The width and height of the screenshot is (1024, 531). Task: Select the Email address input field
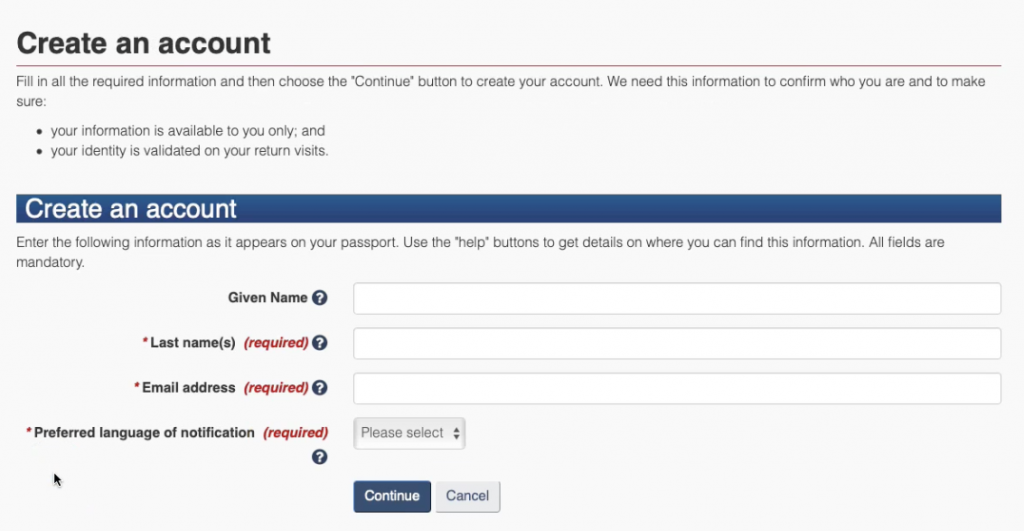677,388
